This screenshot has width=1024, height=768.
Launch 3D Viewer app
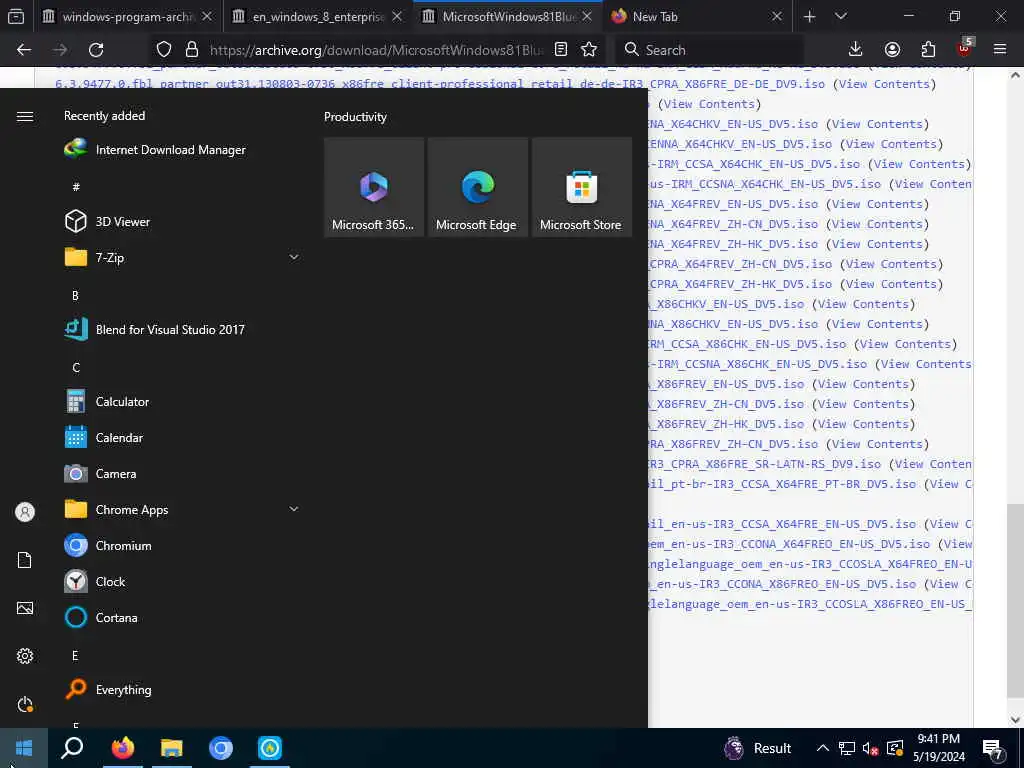point(106,221)
